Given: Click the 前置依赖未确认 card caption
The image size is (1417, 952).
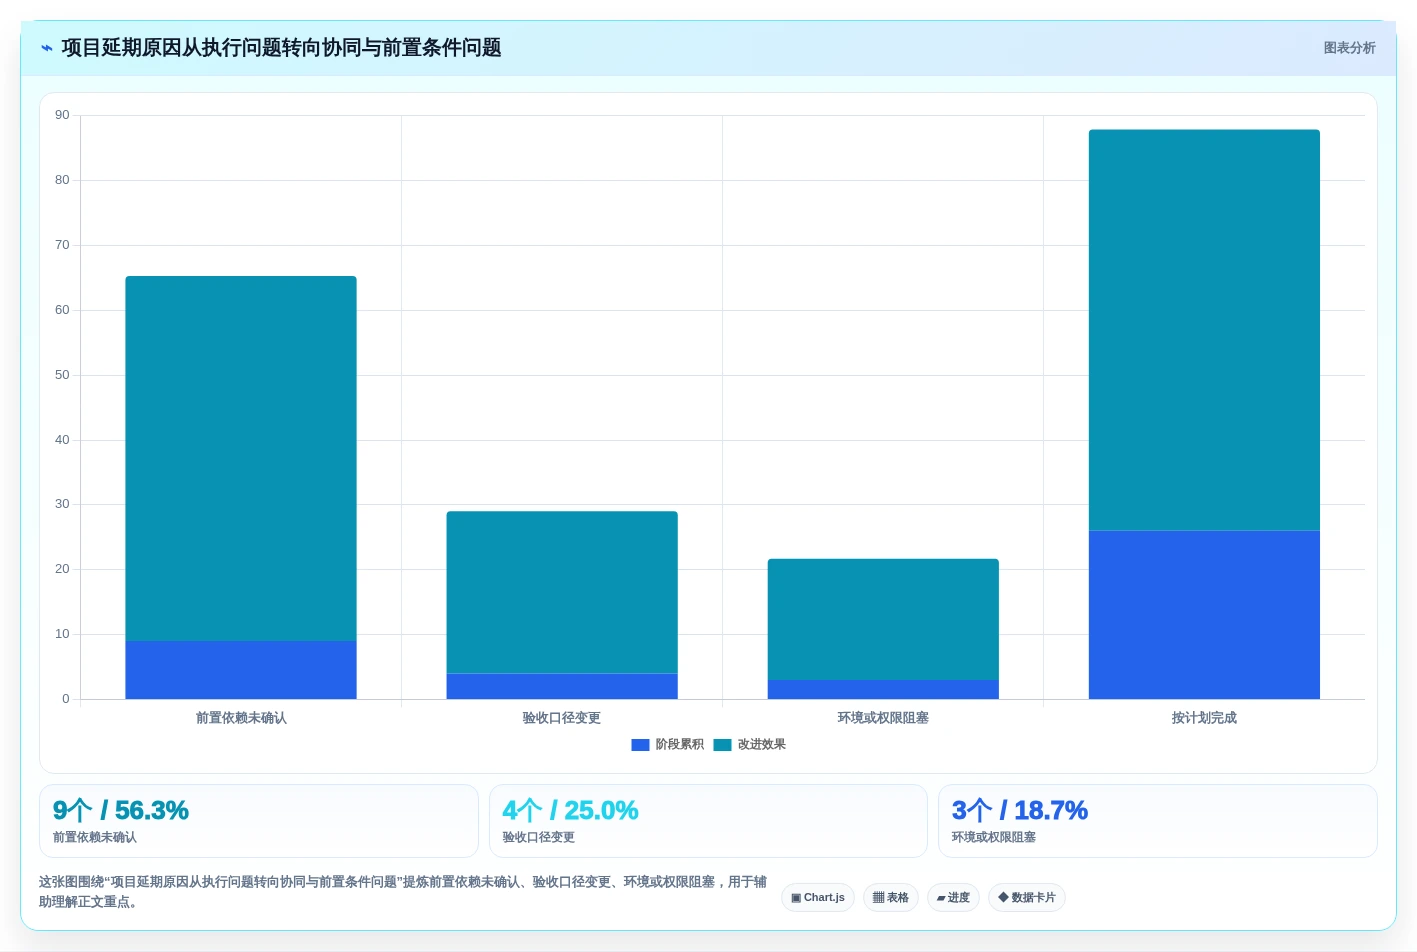Looking at the screenshot, I should tap(95, 837).
